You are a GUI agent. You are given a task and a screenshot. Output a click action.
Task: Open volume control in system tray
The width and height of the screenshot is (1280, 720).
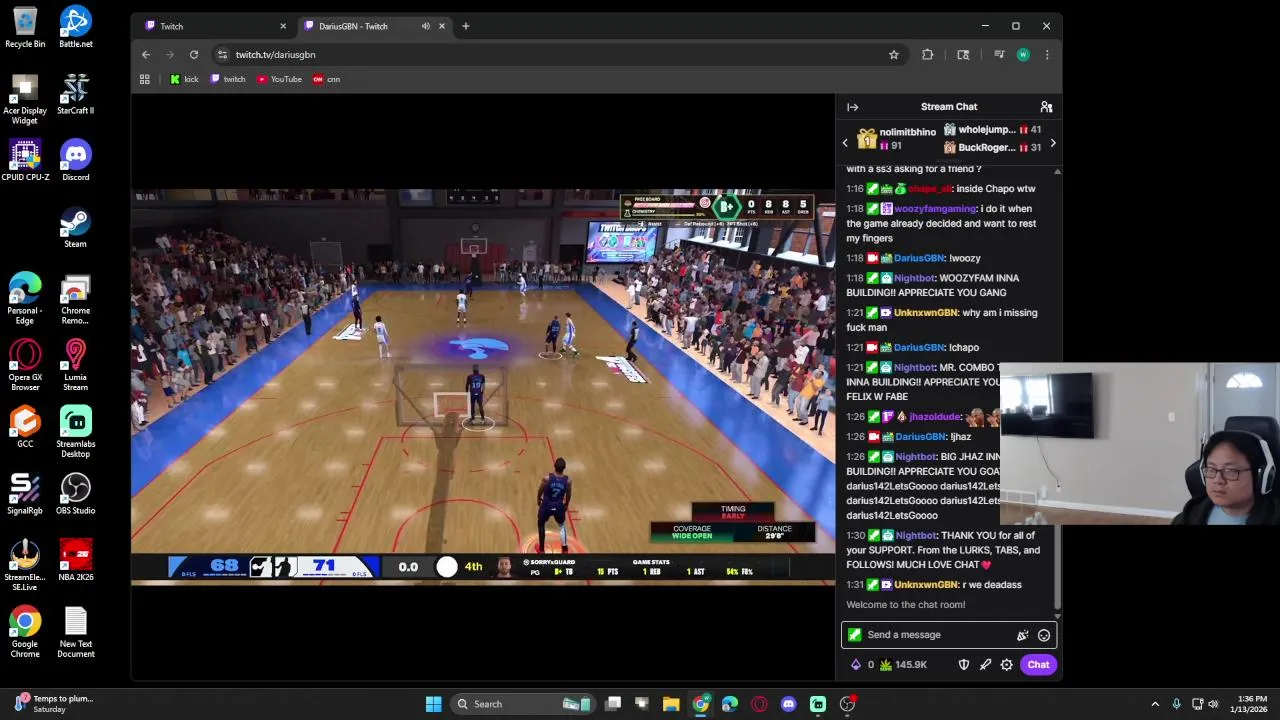pos(1213,704)
